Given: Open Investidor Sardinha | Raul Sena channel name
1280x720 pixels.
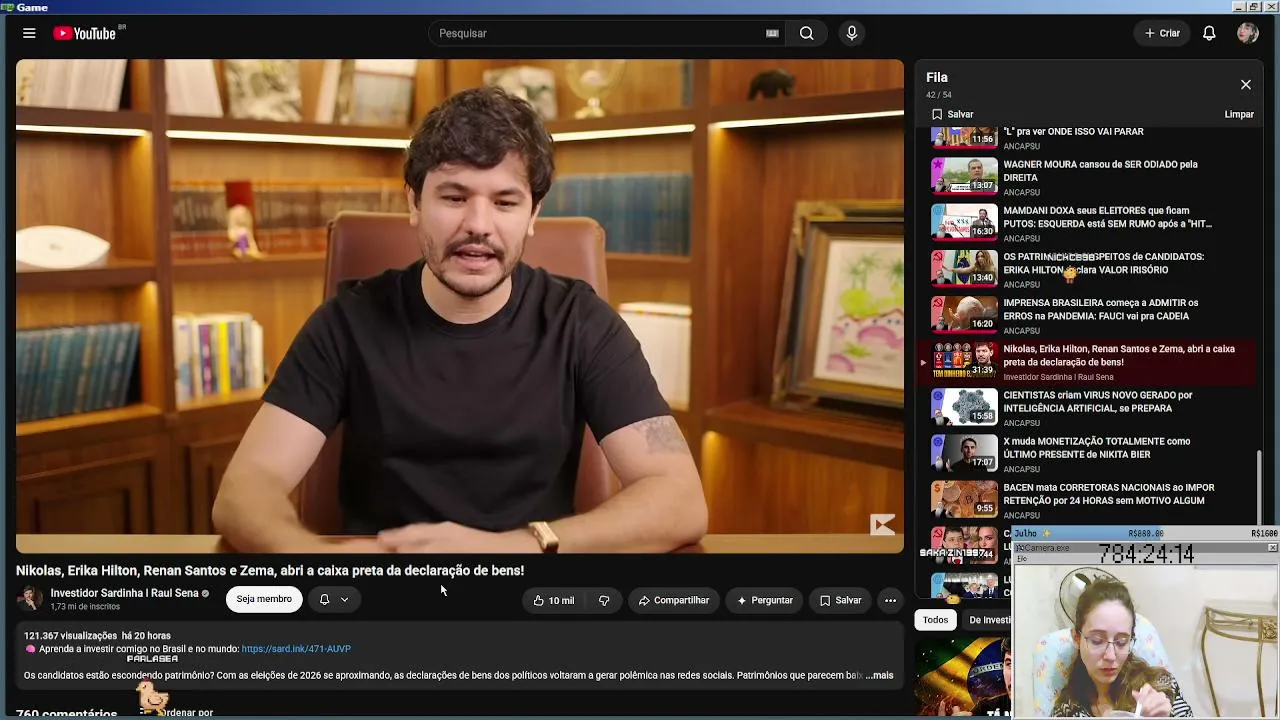Looking at the screenshot, I should tap(125, 593).
